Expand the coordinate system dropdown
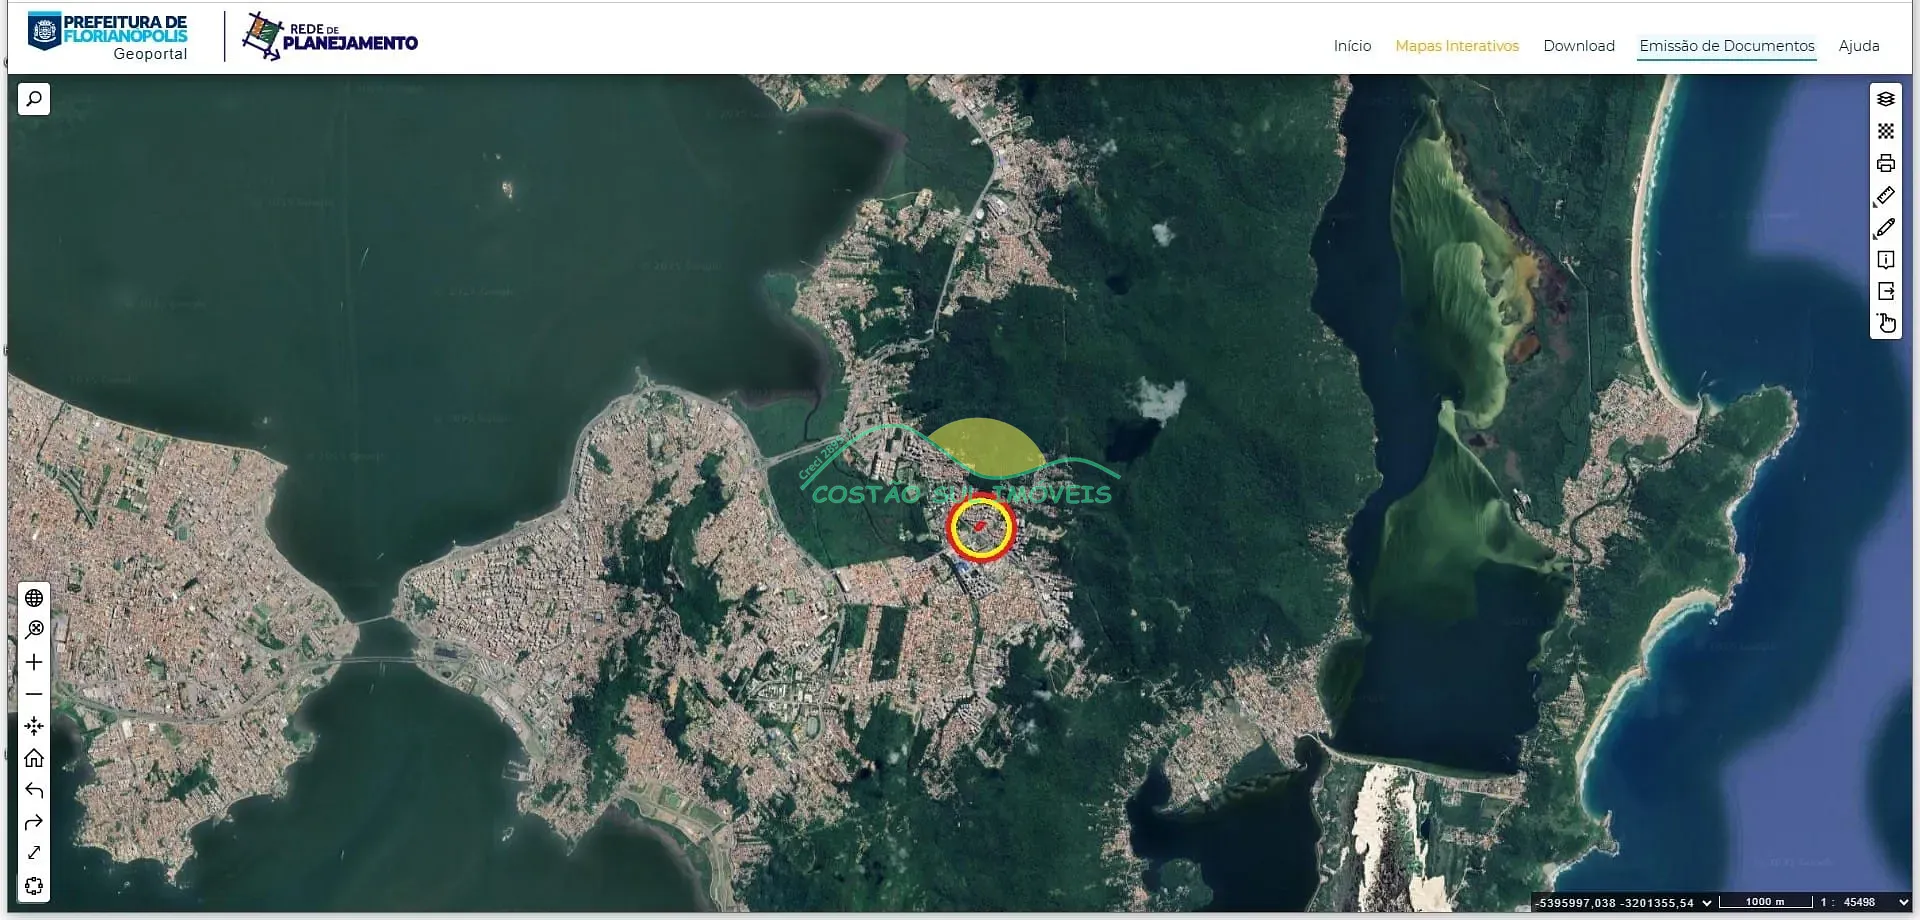This screenshot has height=920, width=1920. pyautogui.click(x=1706, y=902)
